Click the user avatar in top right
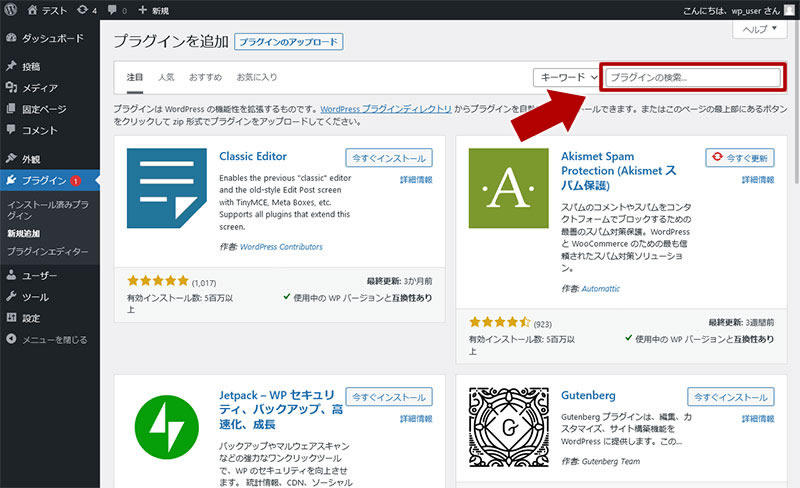 coord(789,10)
